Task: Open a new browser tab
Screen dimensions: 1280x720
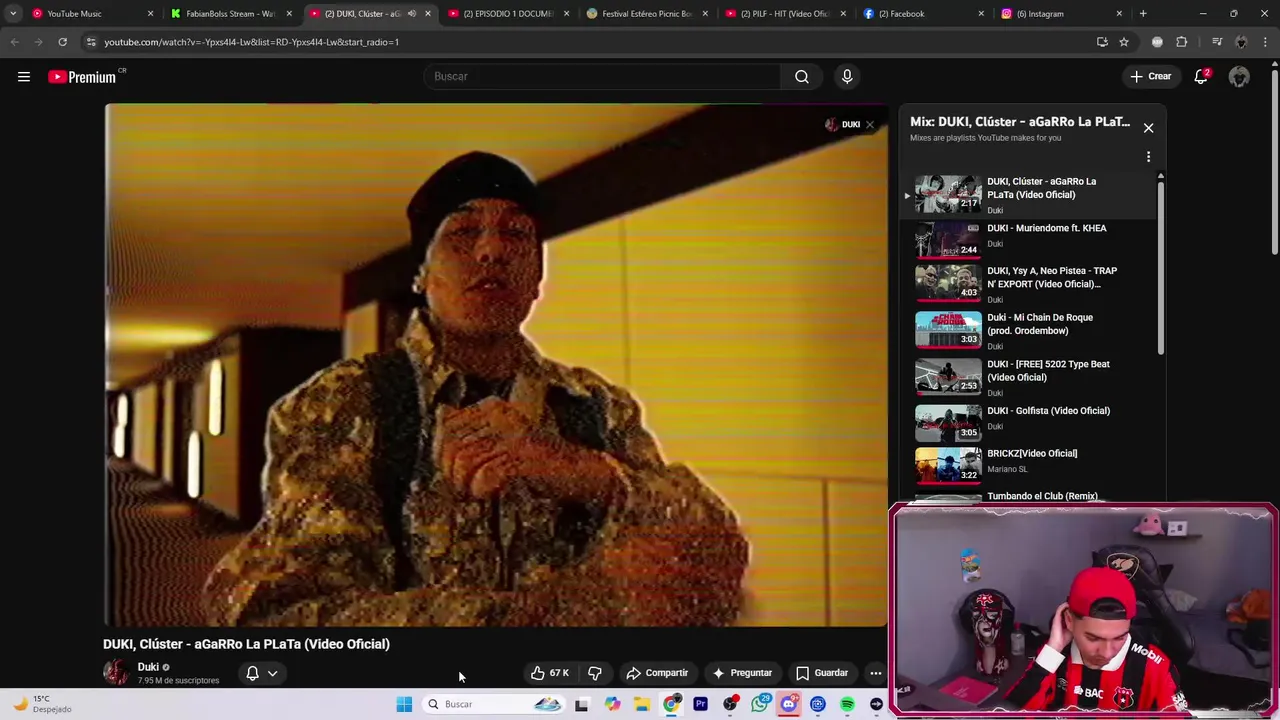Action: pyautogui.click(x=1143, y=14)
